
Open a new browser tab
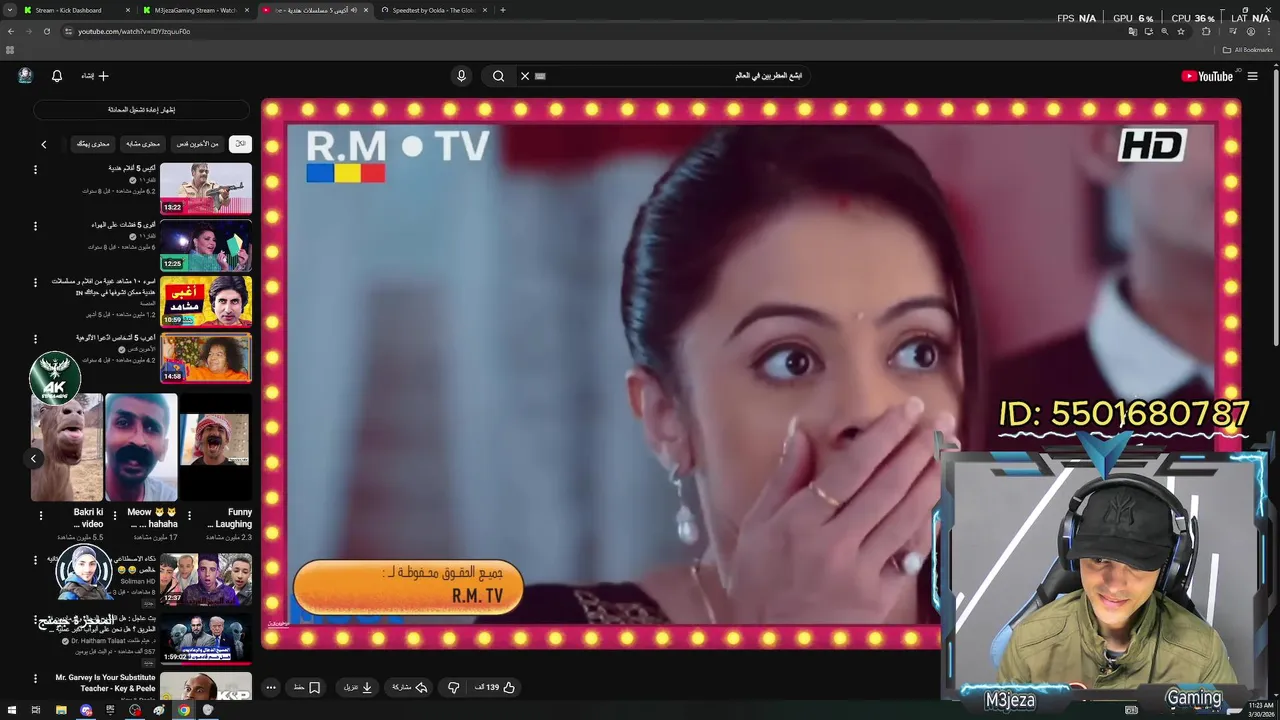tap(503, 10)
